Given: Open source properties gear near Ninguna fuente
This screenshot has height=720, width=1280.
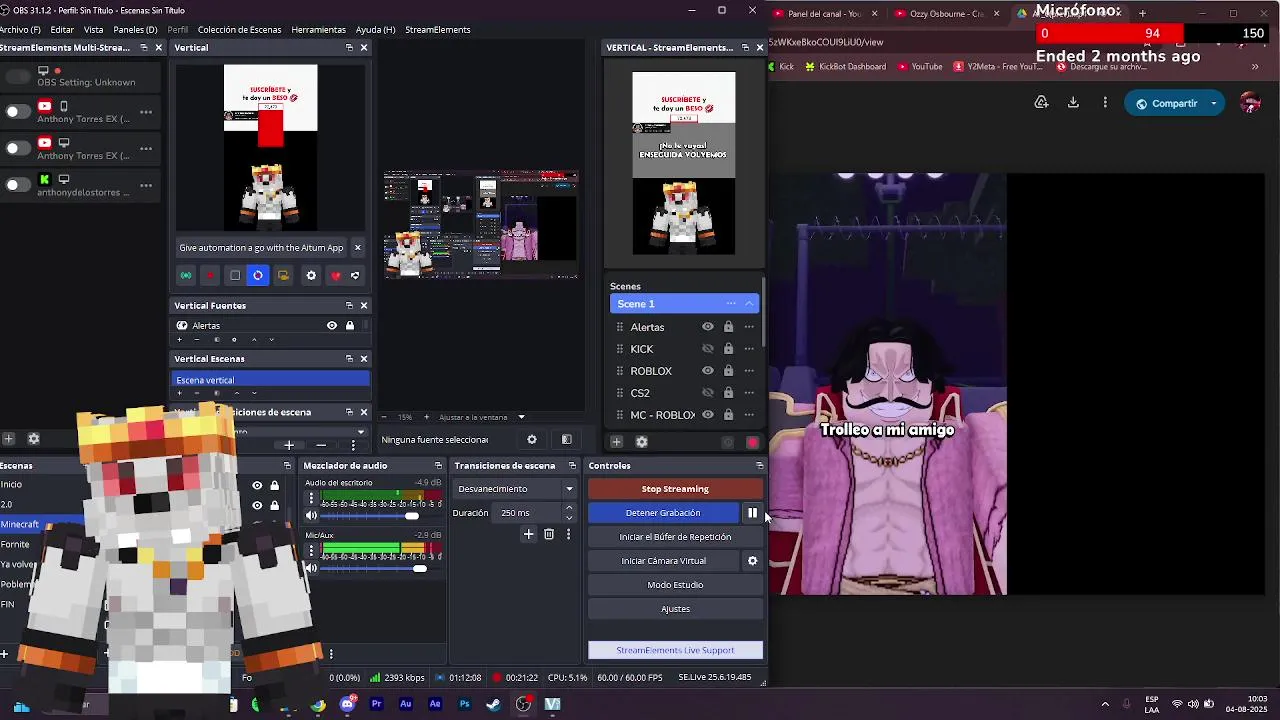Looking at the screenshot, I should (532, 440).
